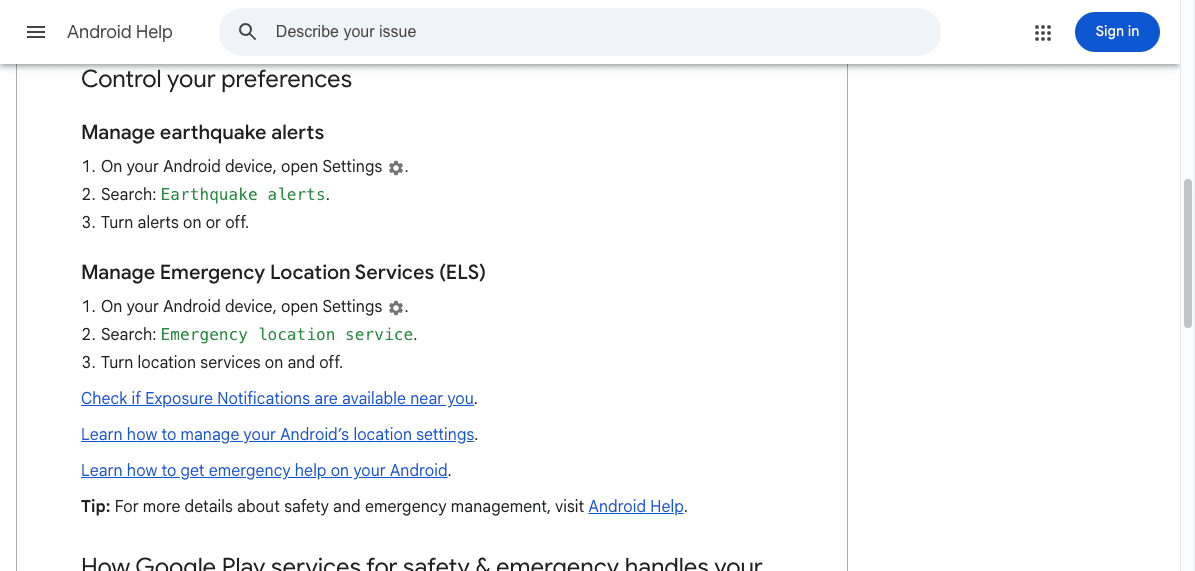Click the page vertical scrollbar thumb
This screenshot has width=1195, height=571.
[x=1187, y=254]
